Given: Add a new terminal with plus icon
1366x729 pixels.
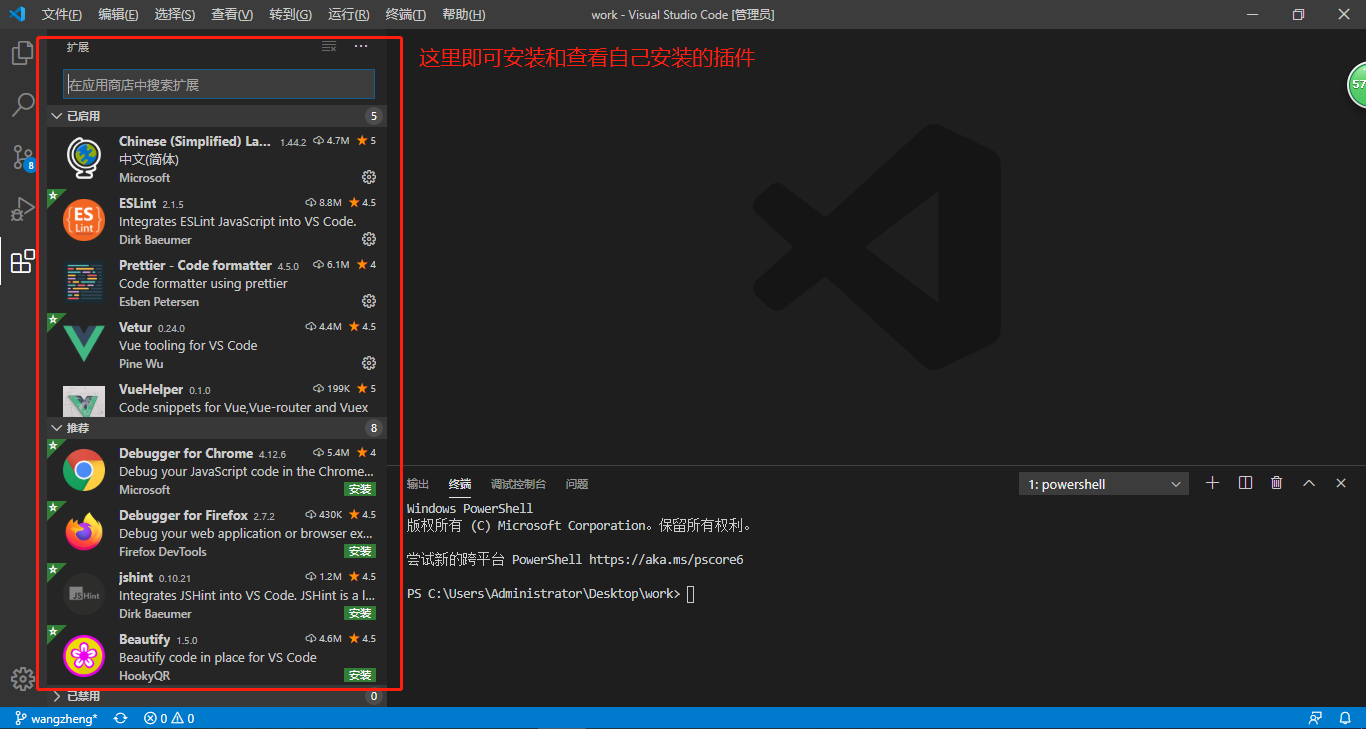Looking at the screenshot, I should pos(1212,483).
